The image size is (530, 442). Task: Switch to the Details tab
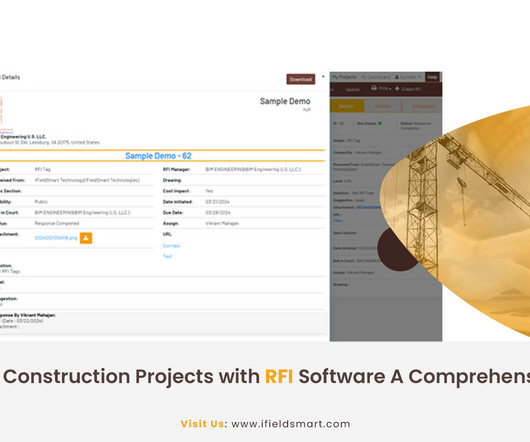coord(347,106)
